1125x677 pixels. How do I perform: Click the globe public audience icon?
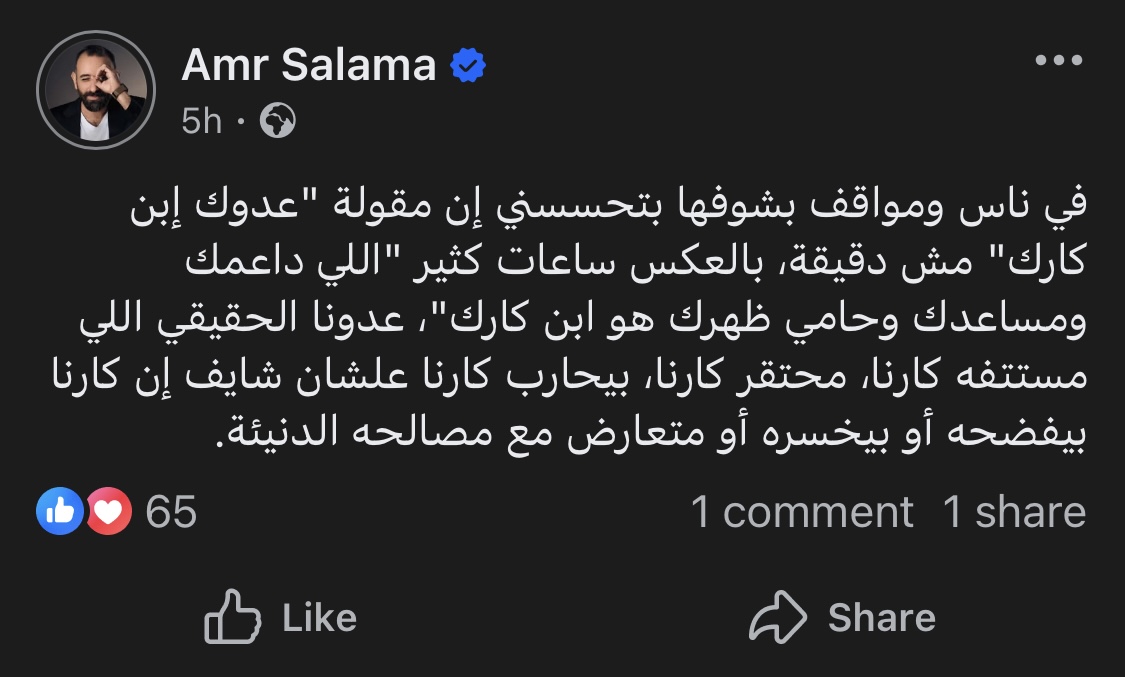pyautogui.click(x=277, y=122)
